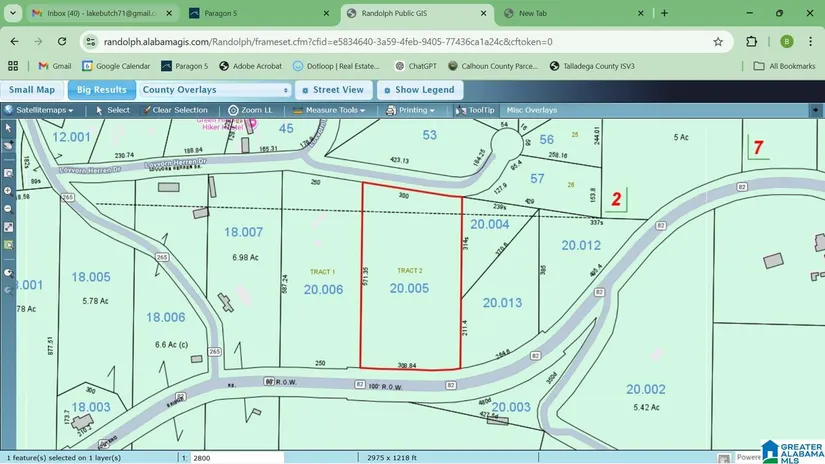The height and width of the screenshot is (464, 825).
Task: Open the Calhoun County Parcel bookmark
Action: (x=494, y=66)
